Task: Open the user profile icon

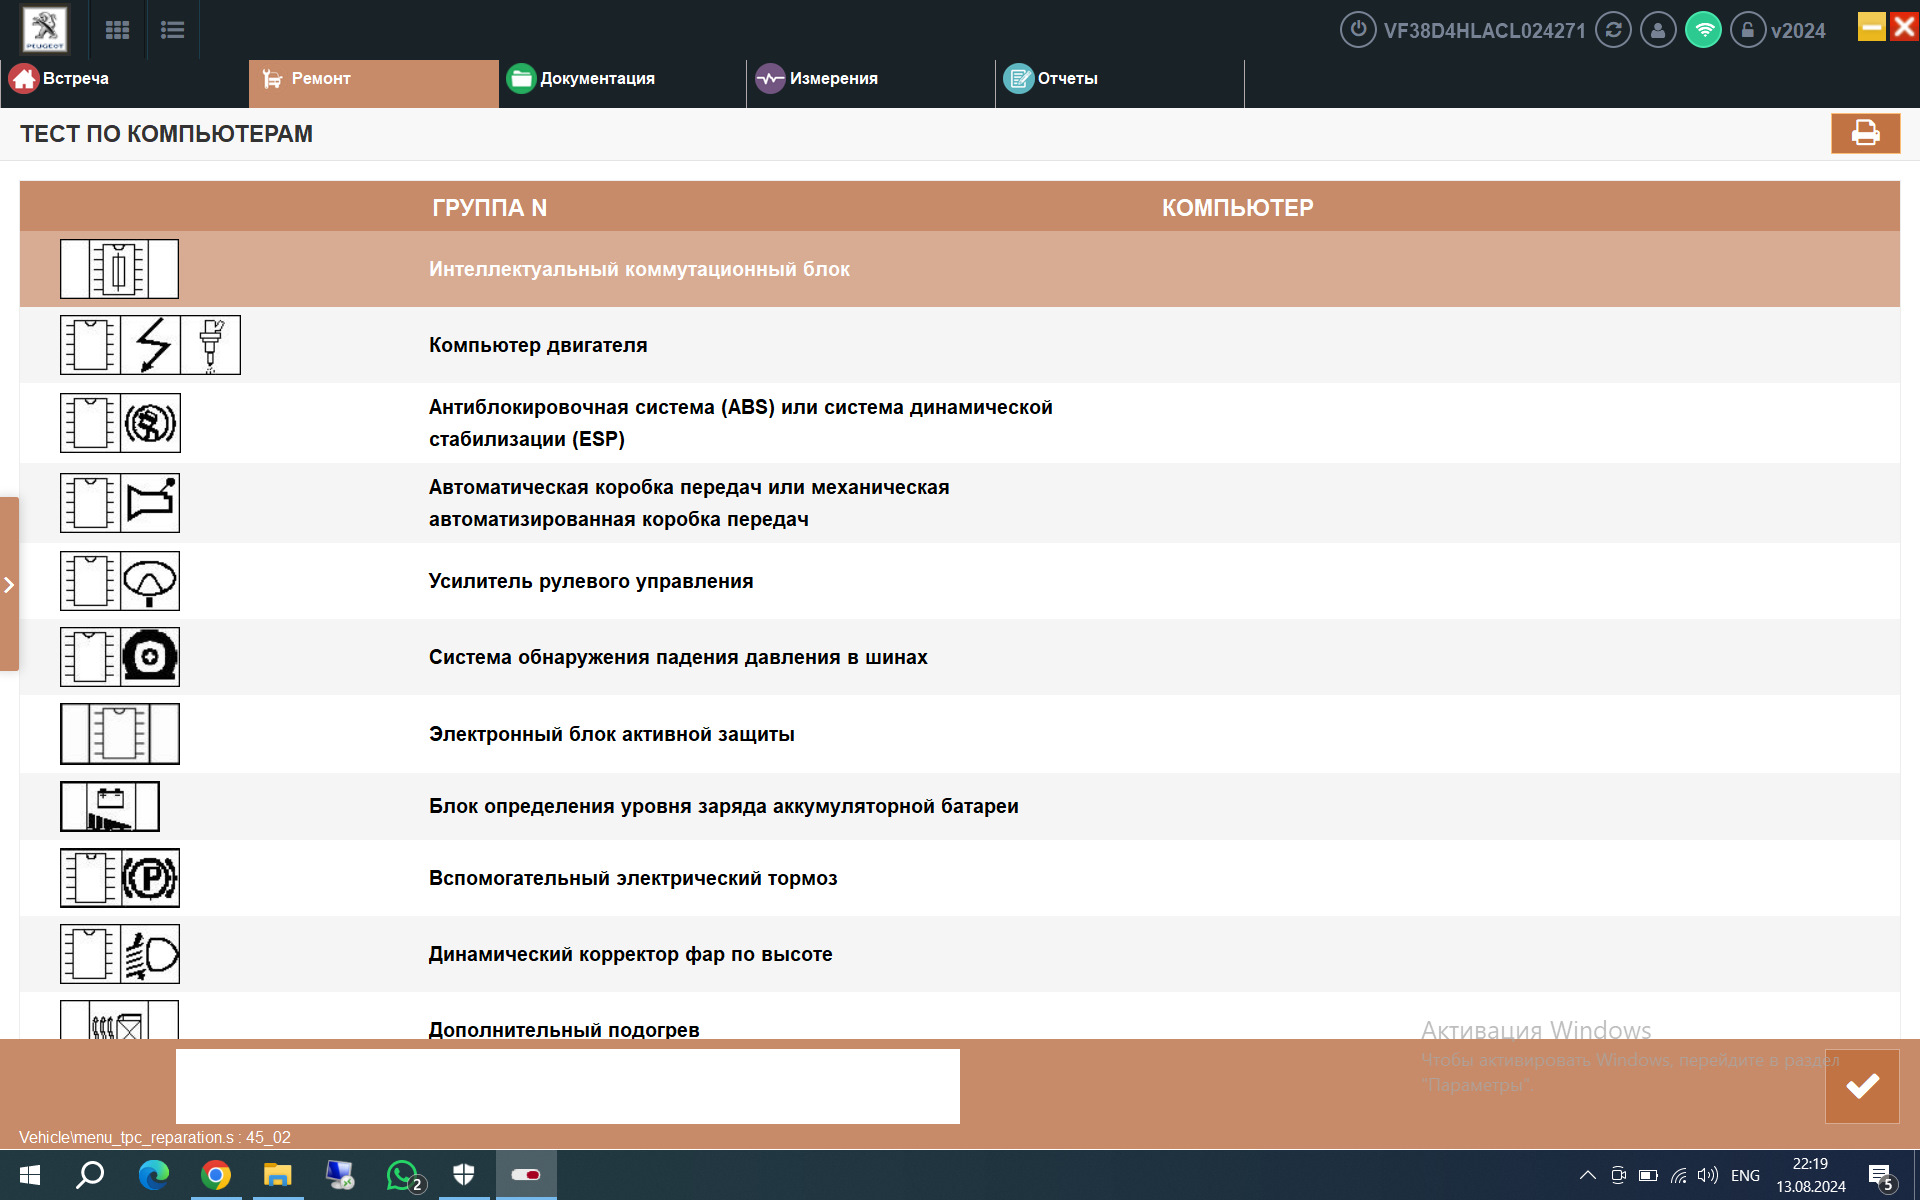Action: pos(1657,30)
